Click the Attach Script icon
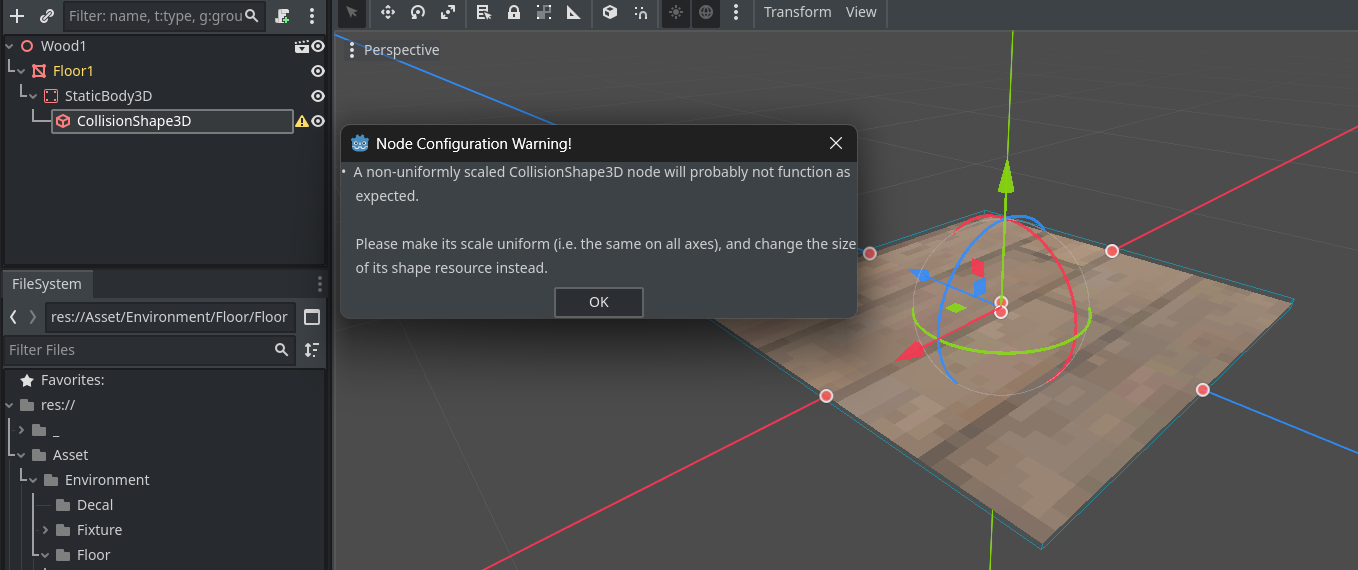1358x570 pixels. pos(283,16)
